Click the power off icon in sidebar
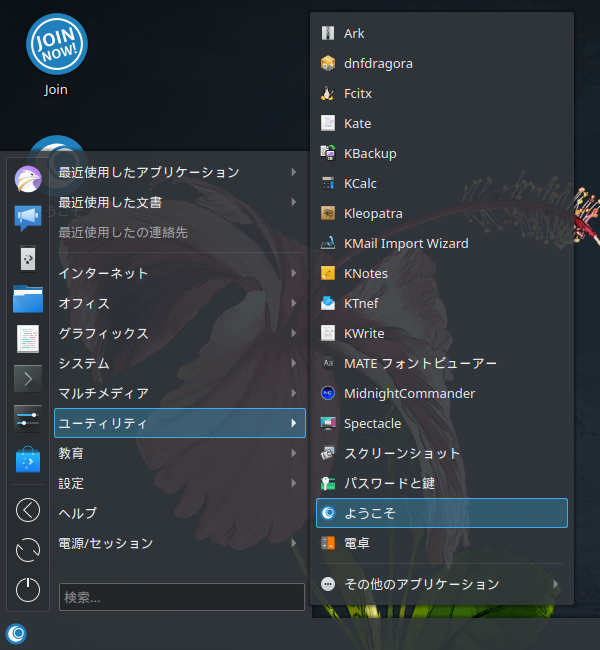The image size is (600, 650). [x=28, y=589]
